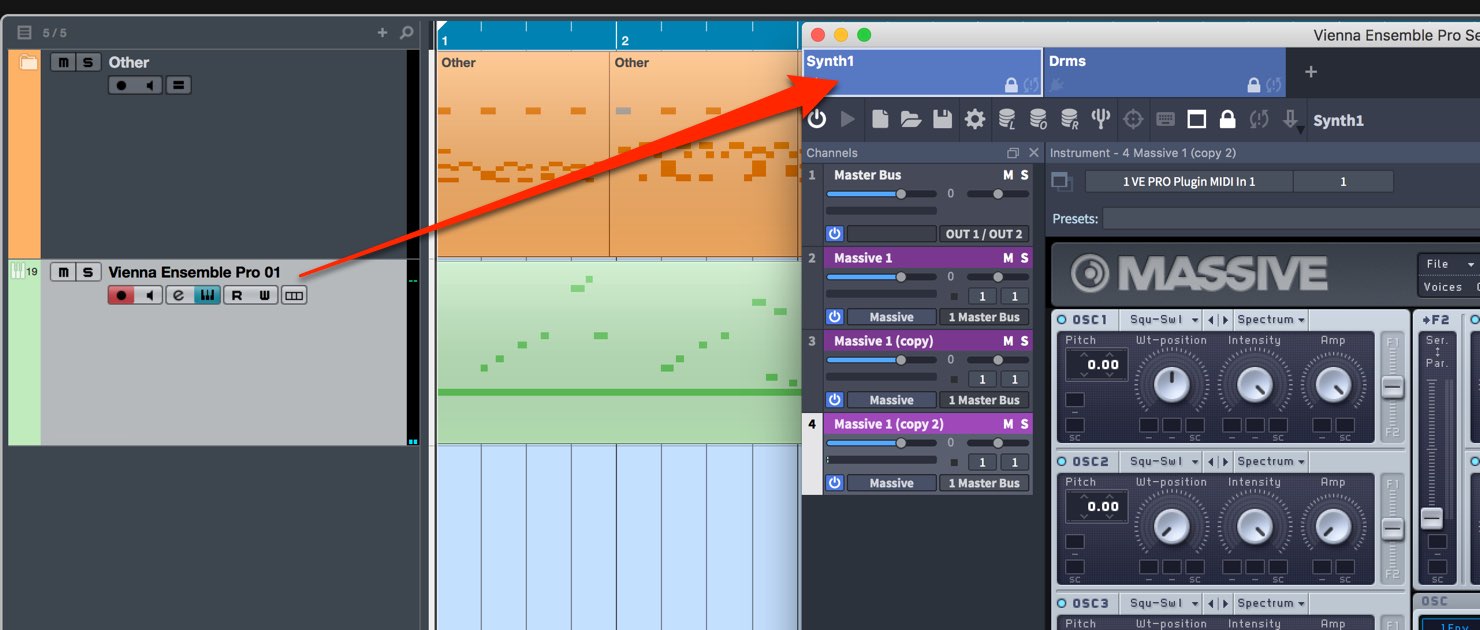Solo the Massive 1 (copy) channel
Screen dimensions: 1480x630
click(1024, 341)
